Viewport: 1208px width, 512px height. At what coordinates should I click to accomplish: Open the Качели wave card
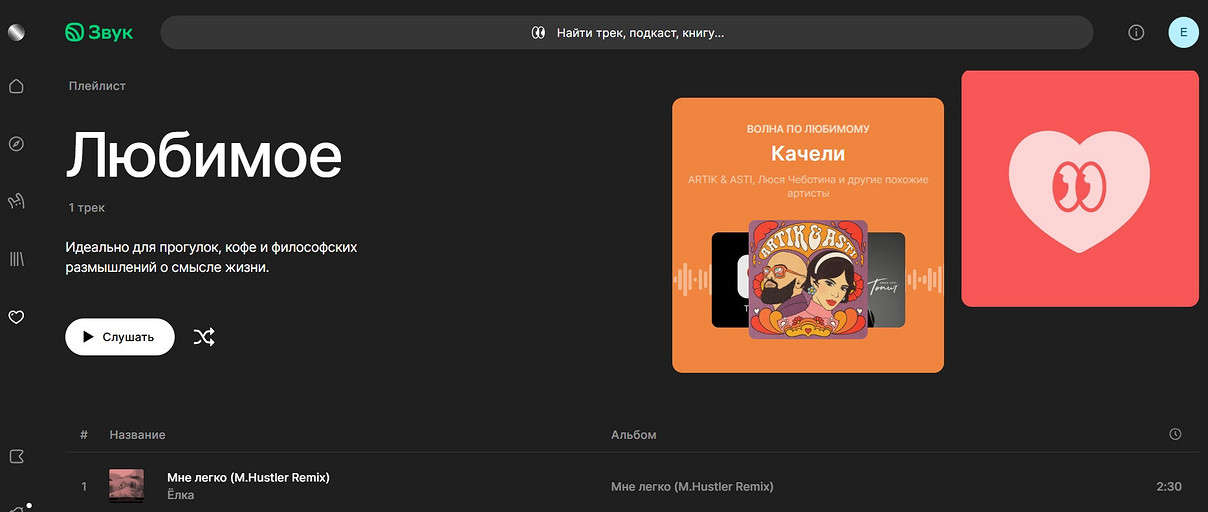tap(807, 235)
